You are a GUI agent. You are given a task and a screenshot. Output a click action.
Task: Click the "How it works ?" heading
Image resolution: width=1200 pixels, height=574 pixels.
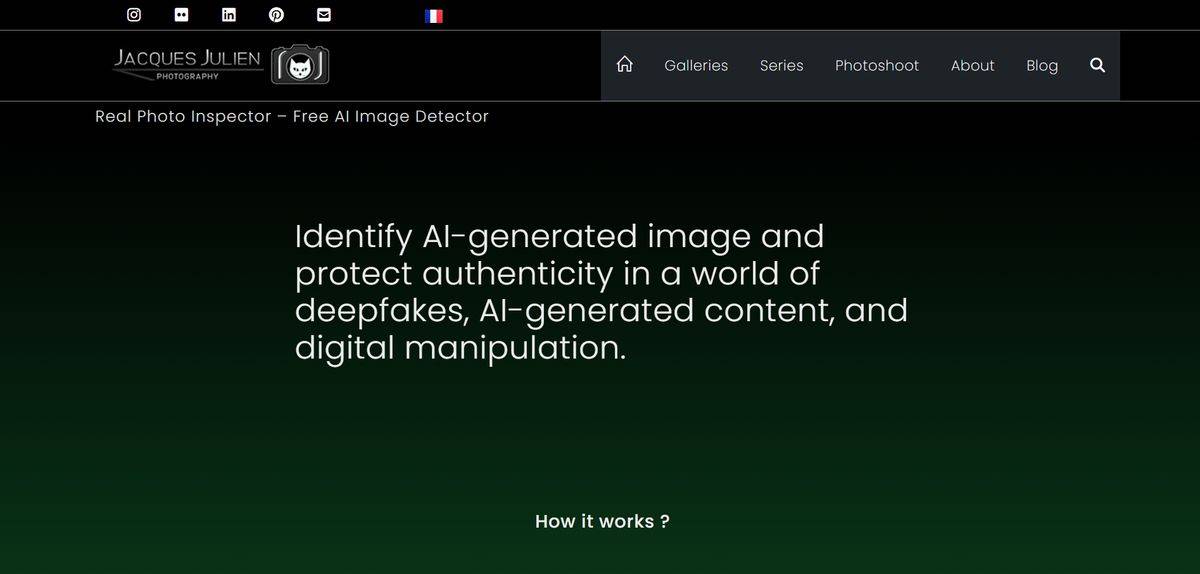602,521
